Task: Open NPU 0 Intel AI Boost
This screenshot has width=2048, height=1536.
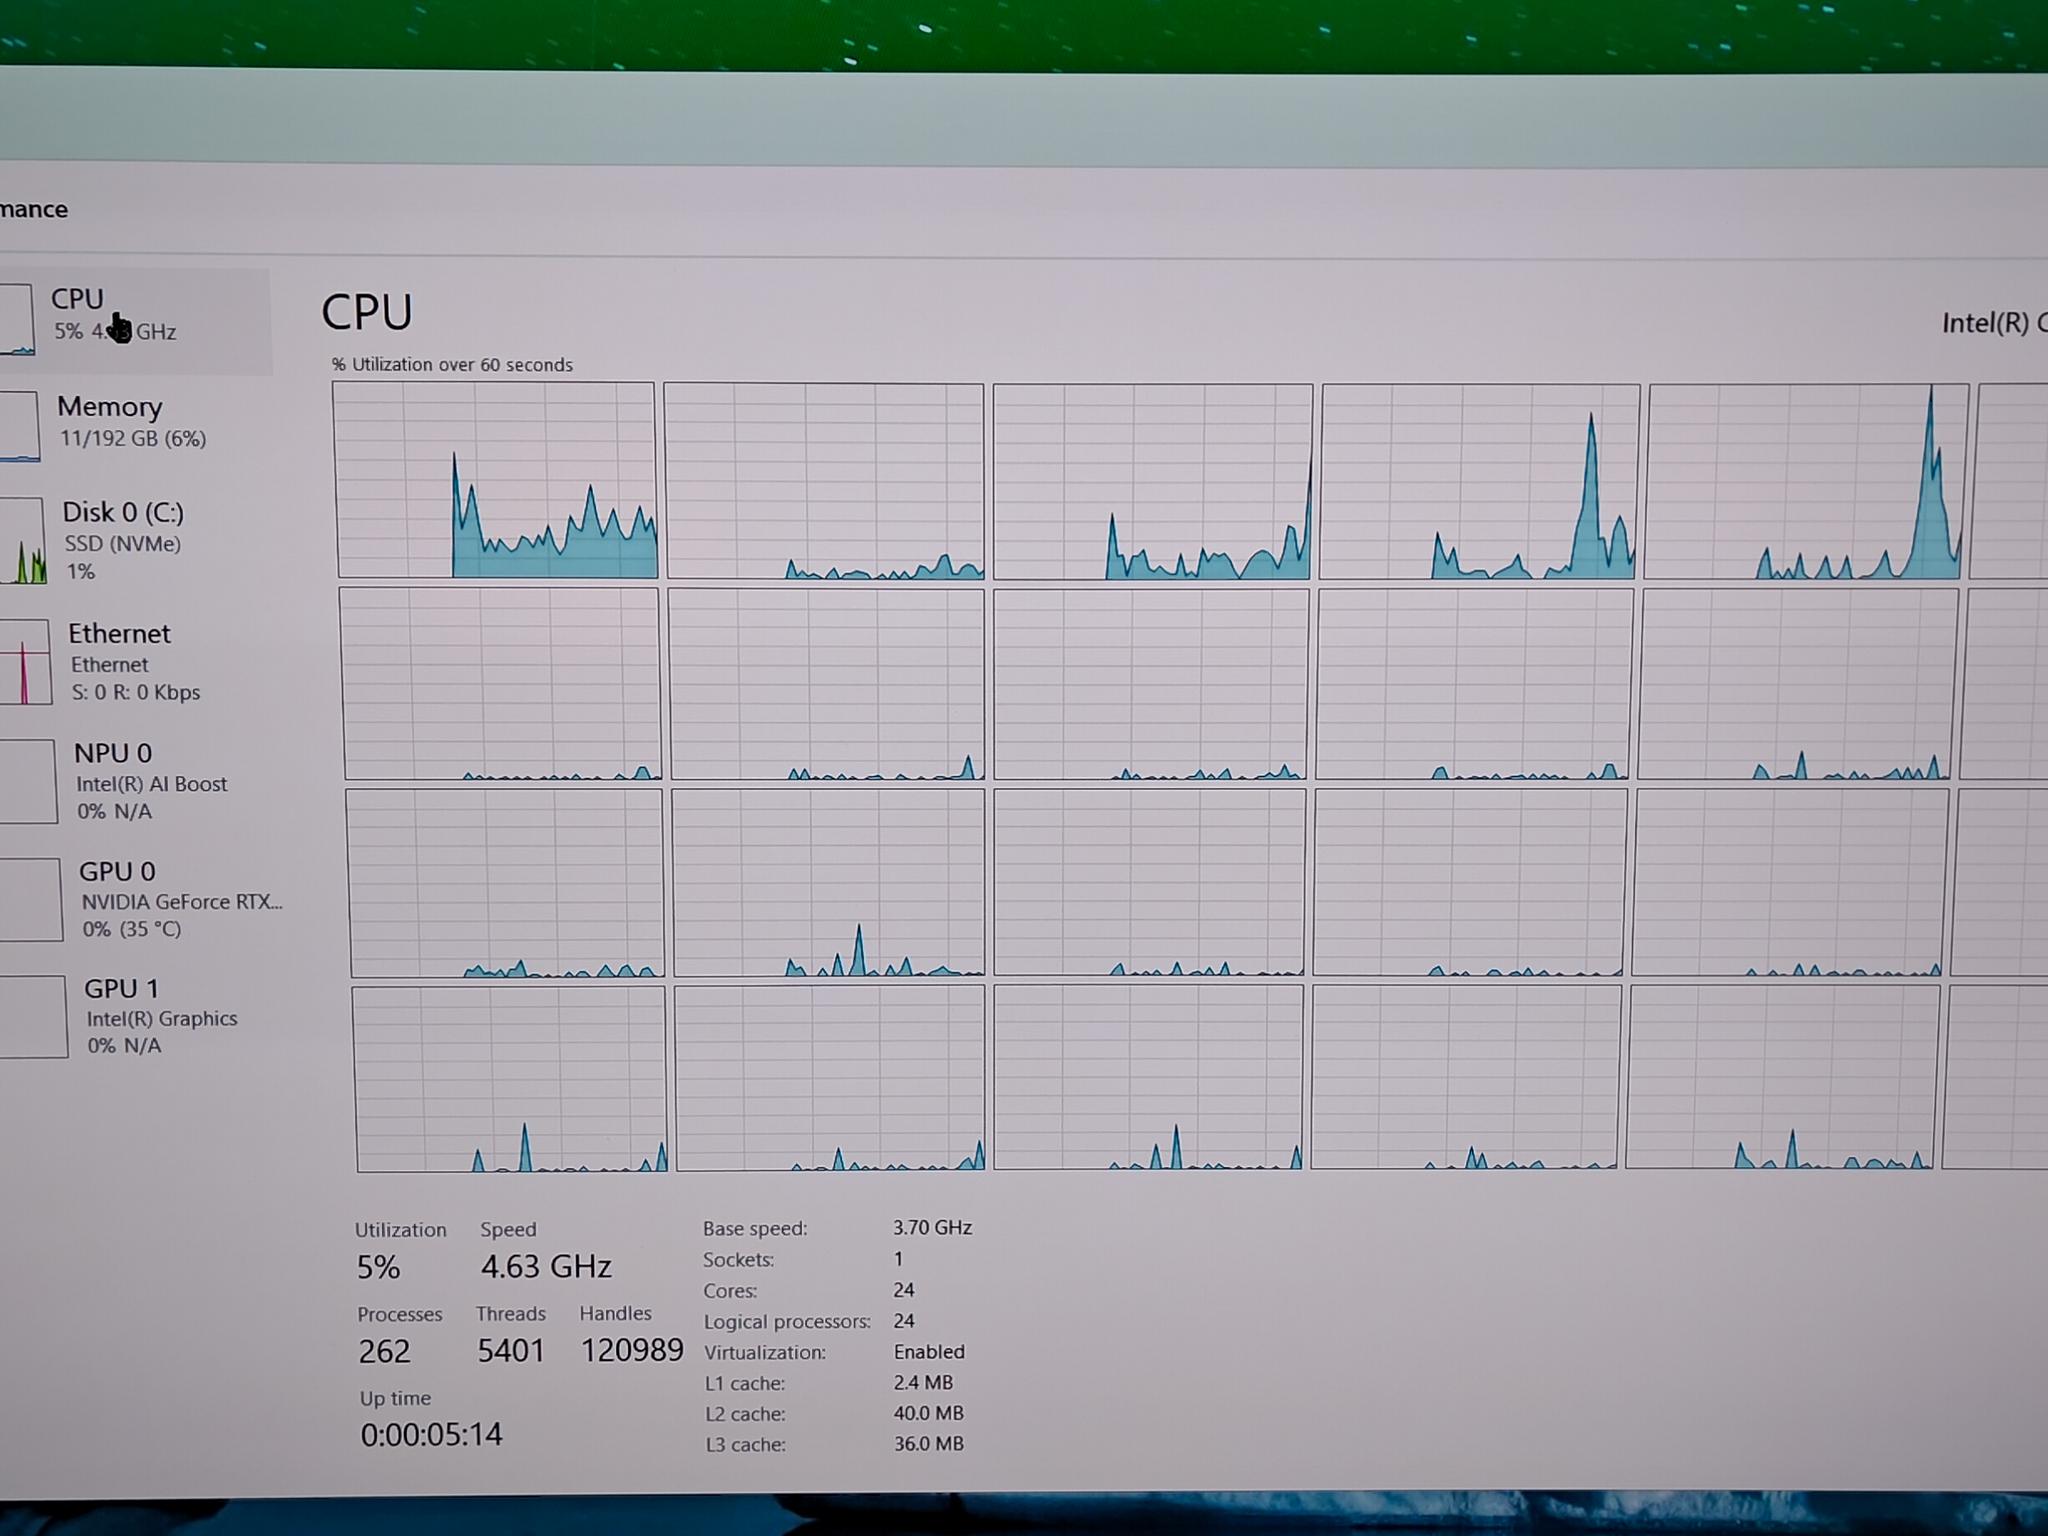Action: [x=140, y=781]
